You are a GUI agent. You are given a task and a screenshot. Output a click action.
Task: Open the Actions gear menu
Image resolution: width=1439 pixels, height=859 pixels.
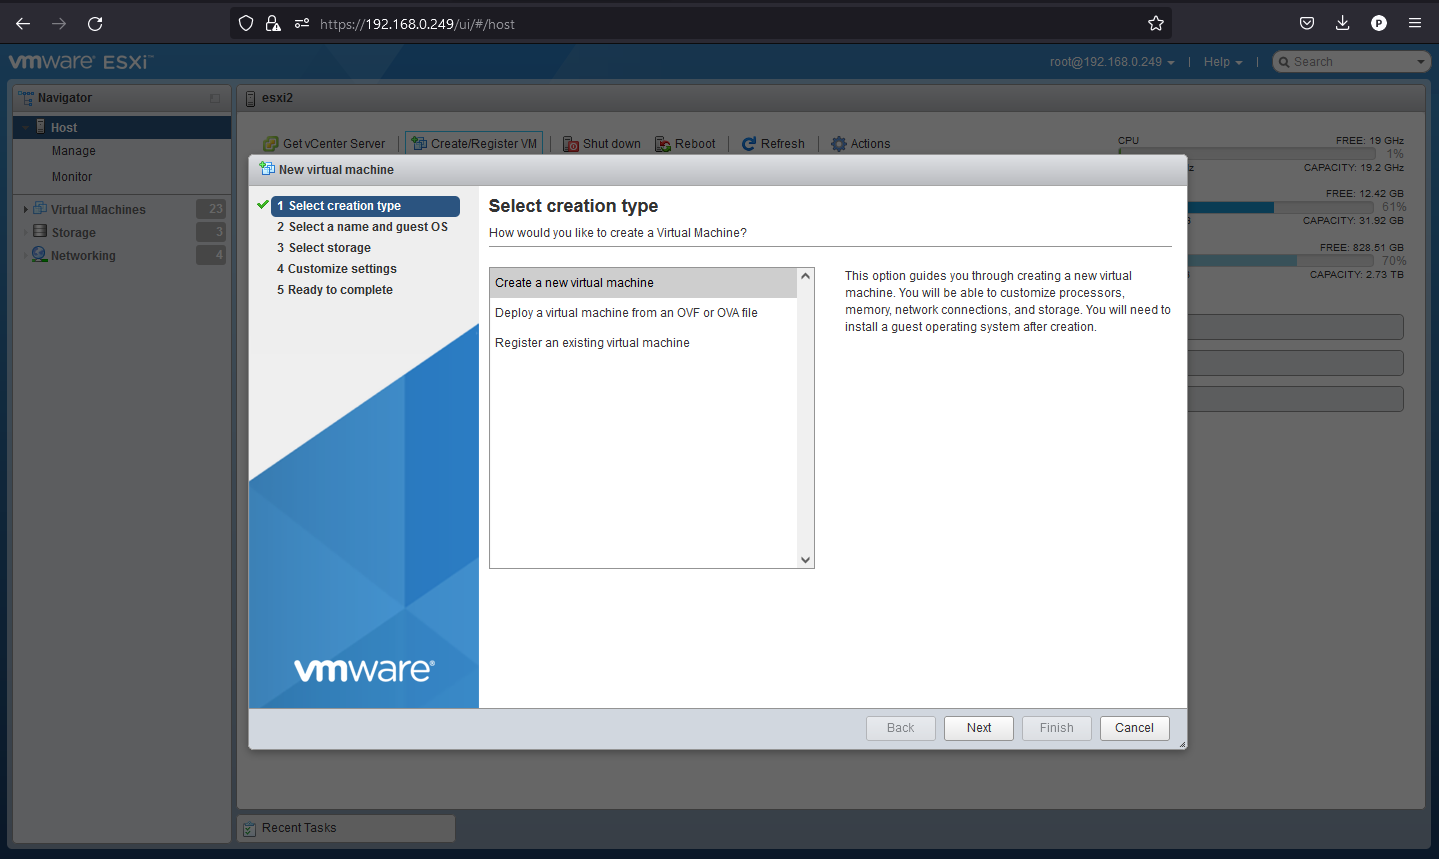coord(860,144)
